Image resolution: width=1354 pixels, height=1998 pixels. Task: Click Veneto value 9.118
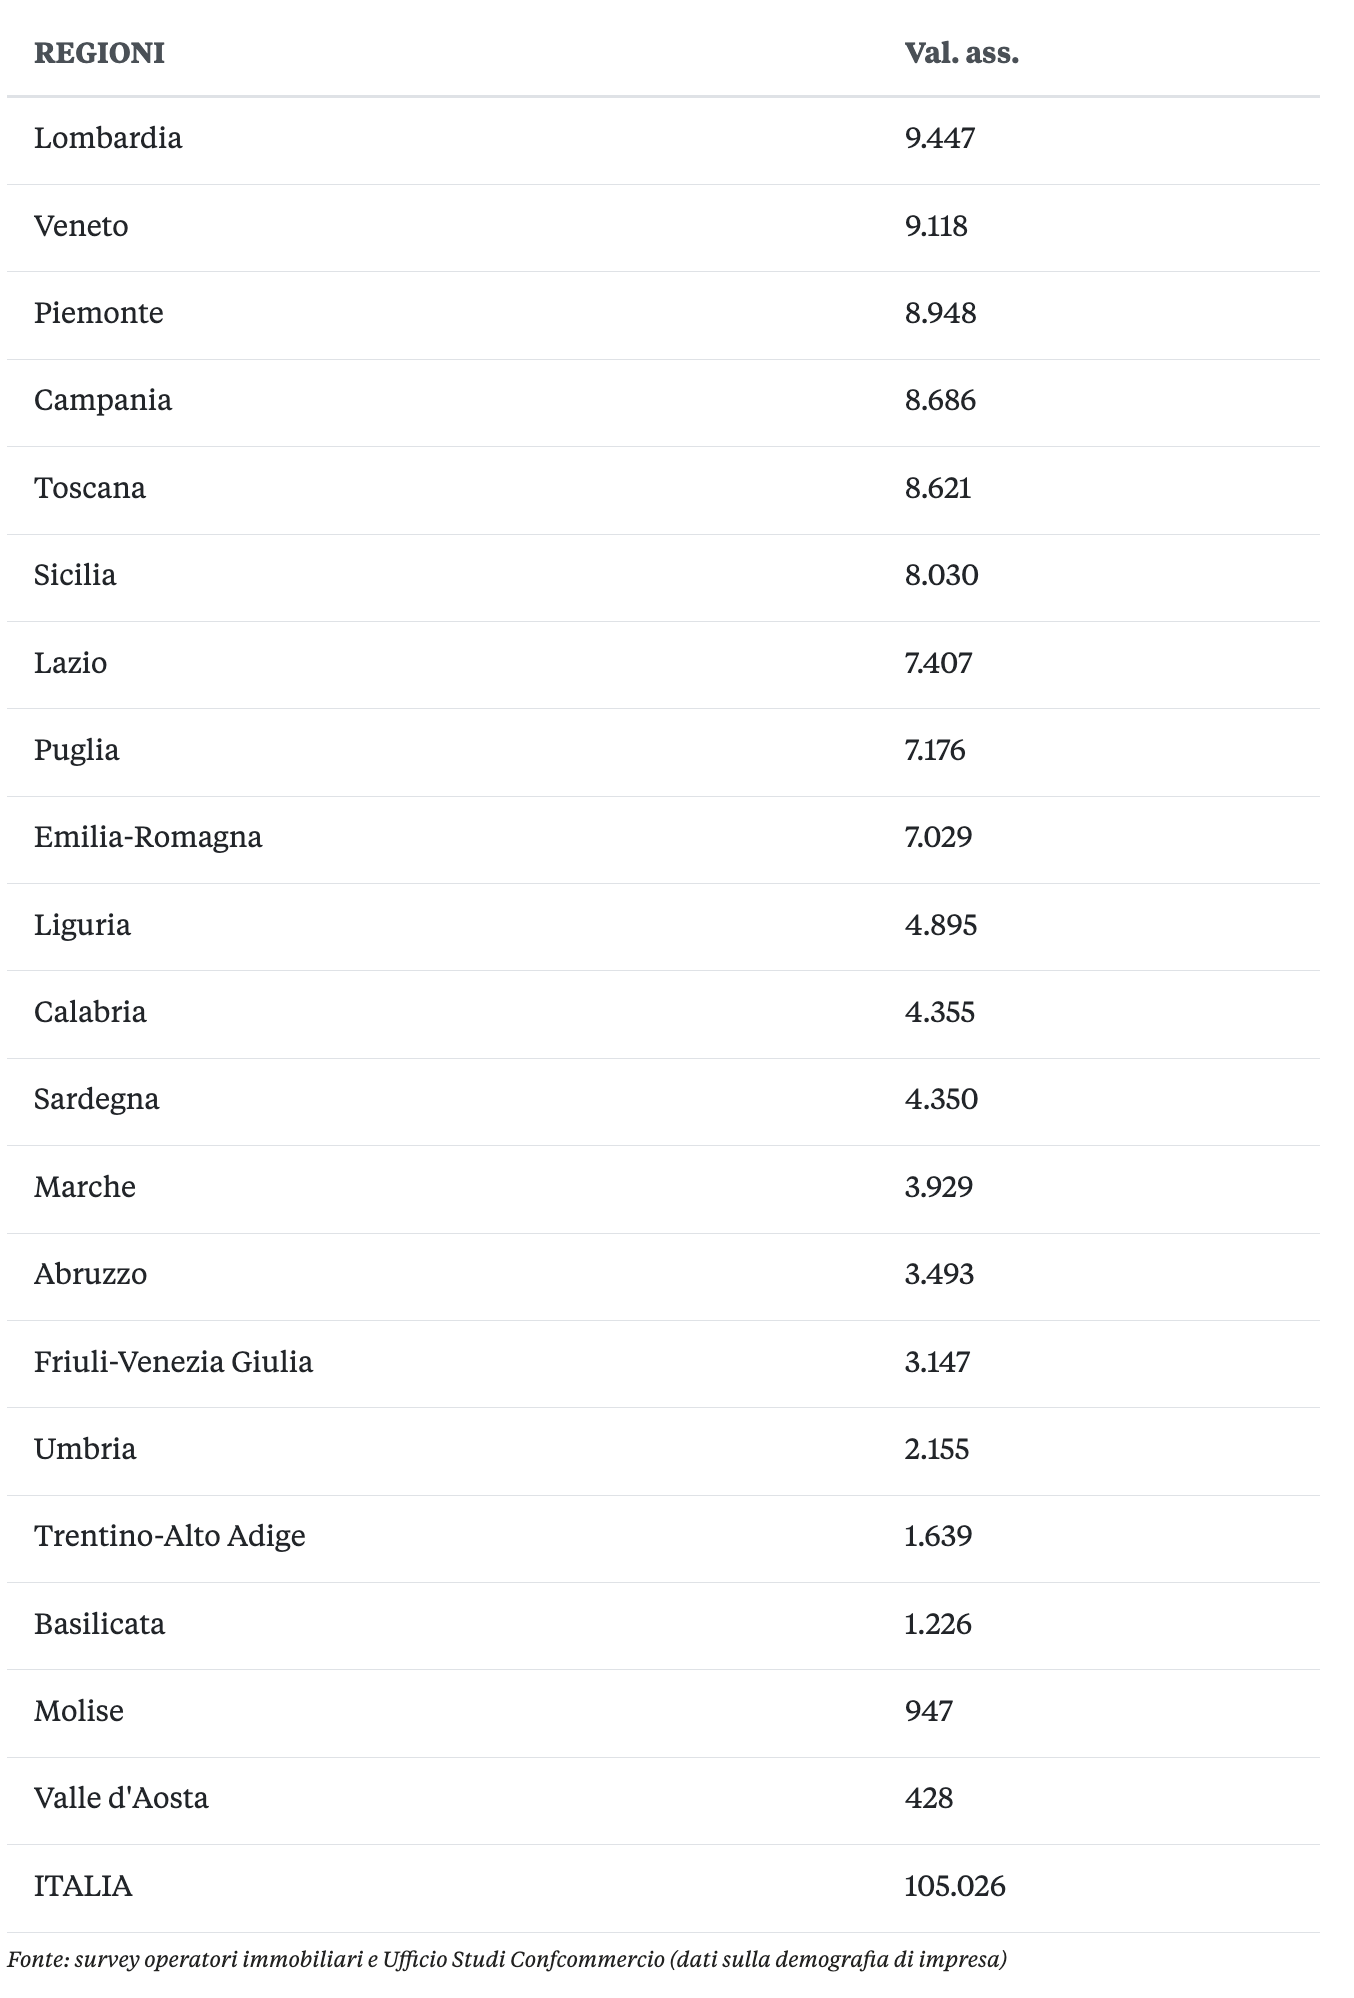coord(936,226)
